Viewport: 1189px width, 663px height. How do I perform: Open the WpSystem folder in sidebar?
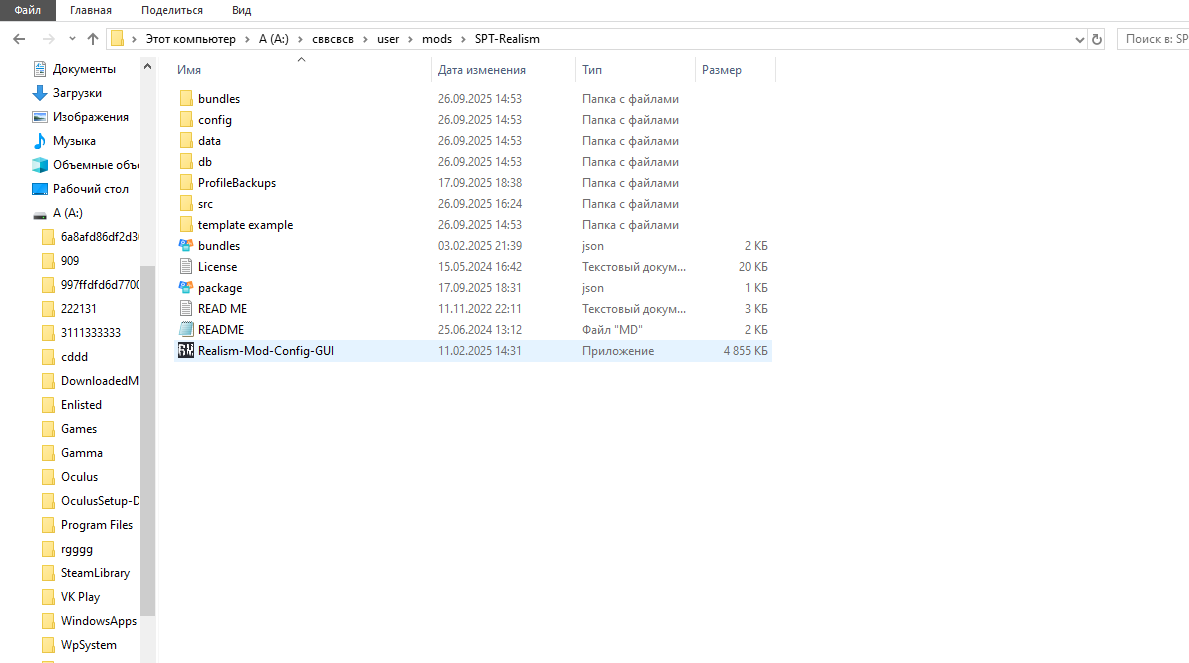coord(89,645)
